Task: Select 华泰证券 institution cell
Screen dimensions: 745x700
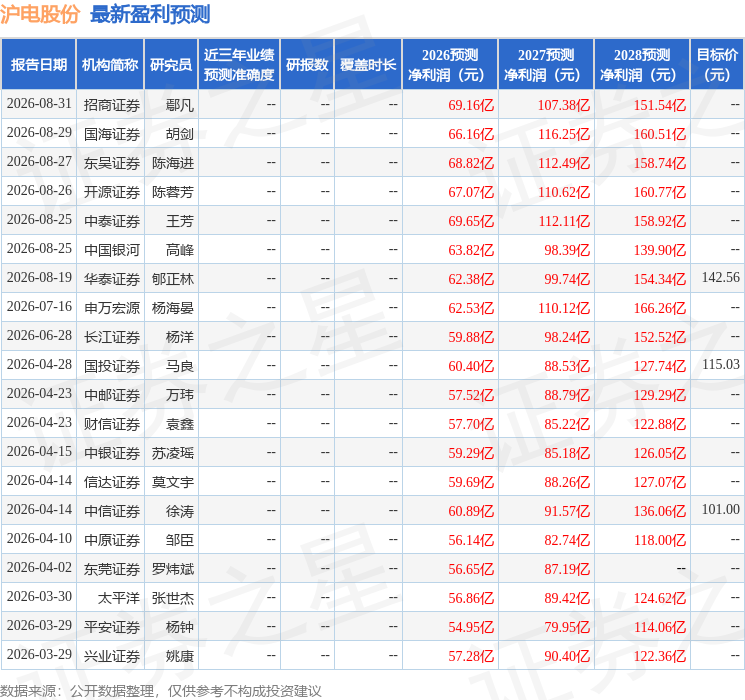Action: [112, 279]
